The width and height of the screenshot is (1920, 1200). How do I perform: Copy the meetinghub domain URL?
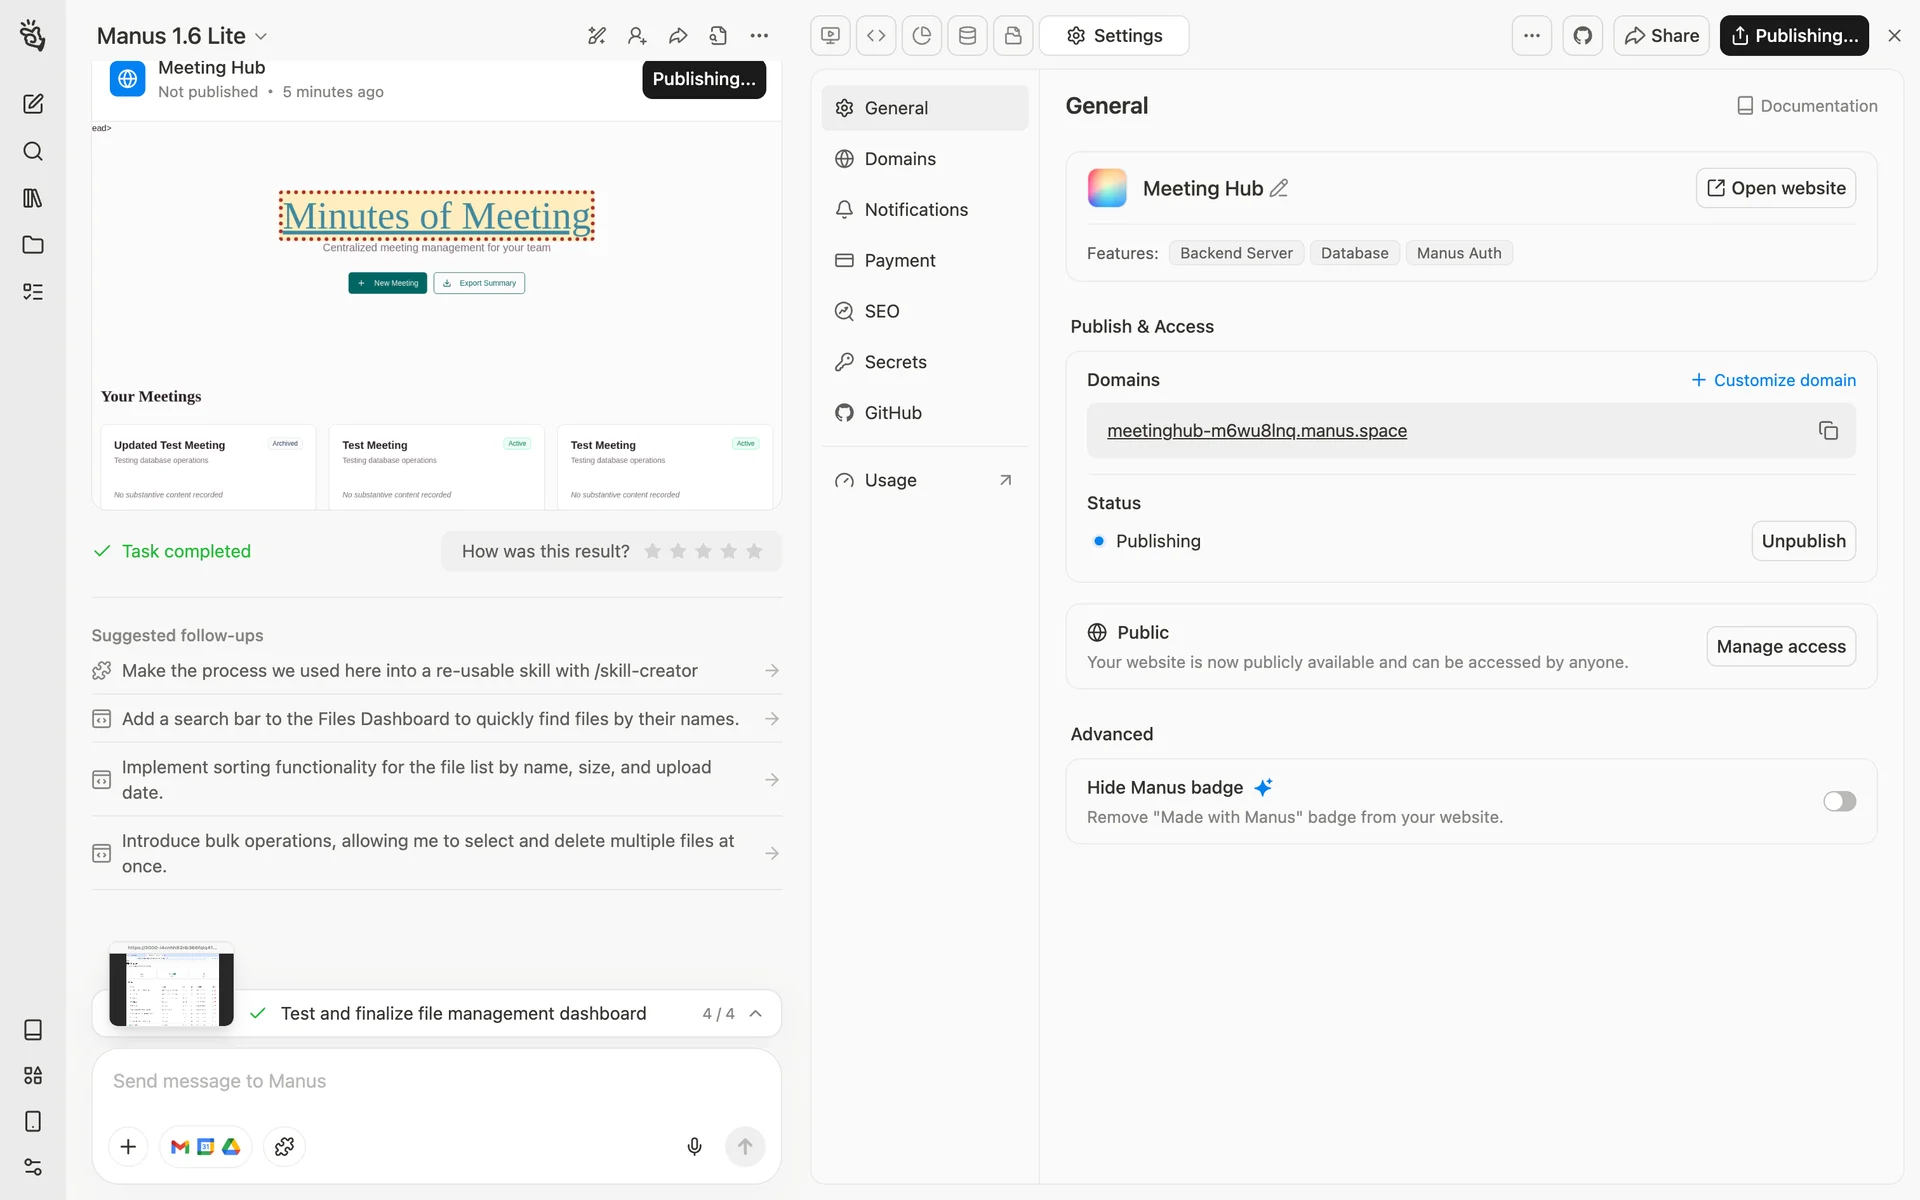tap(1828, 431)
